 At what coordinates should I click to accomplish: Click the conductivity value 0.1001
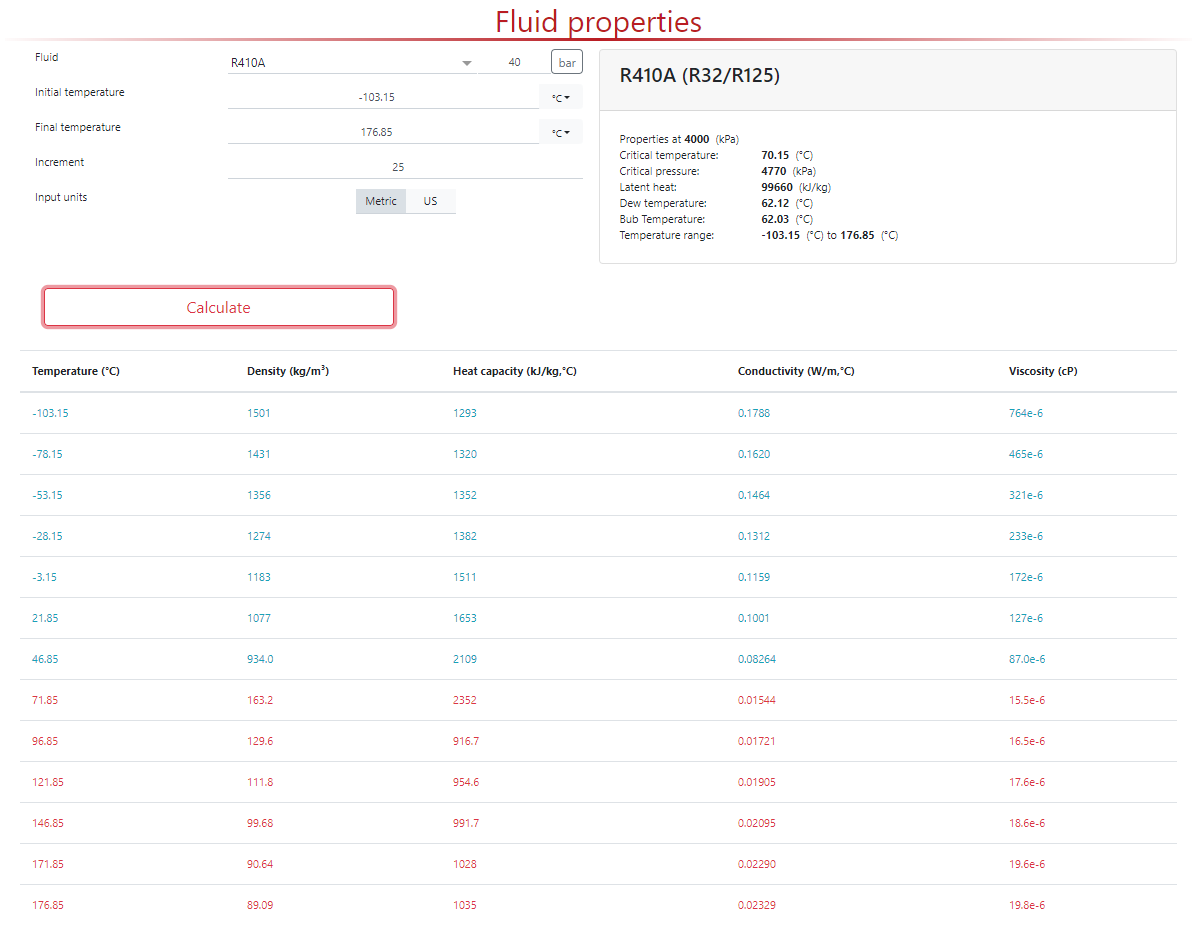[x=754, y=618]
